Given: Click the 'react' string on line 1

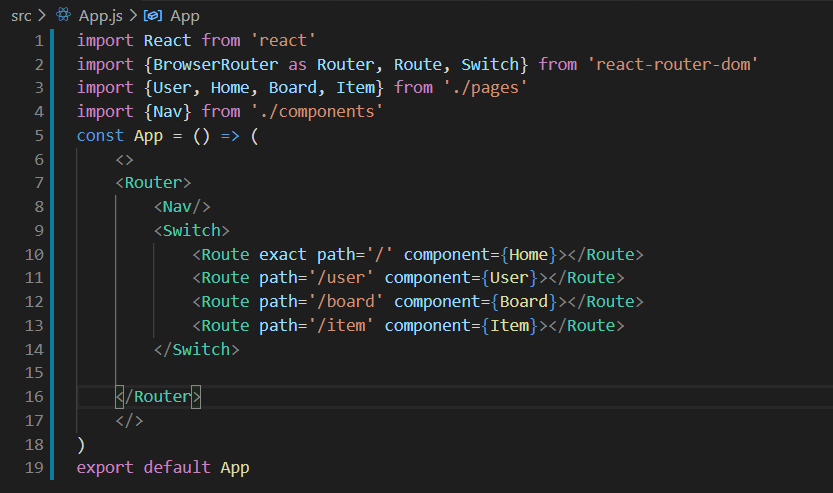Looking at the screenshot, I should point(283,40).
